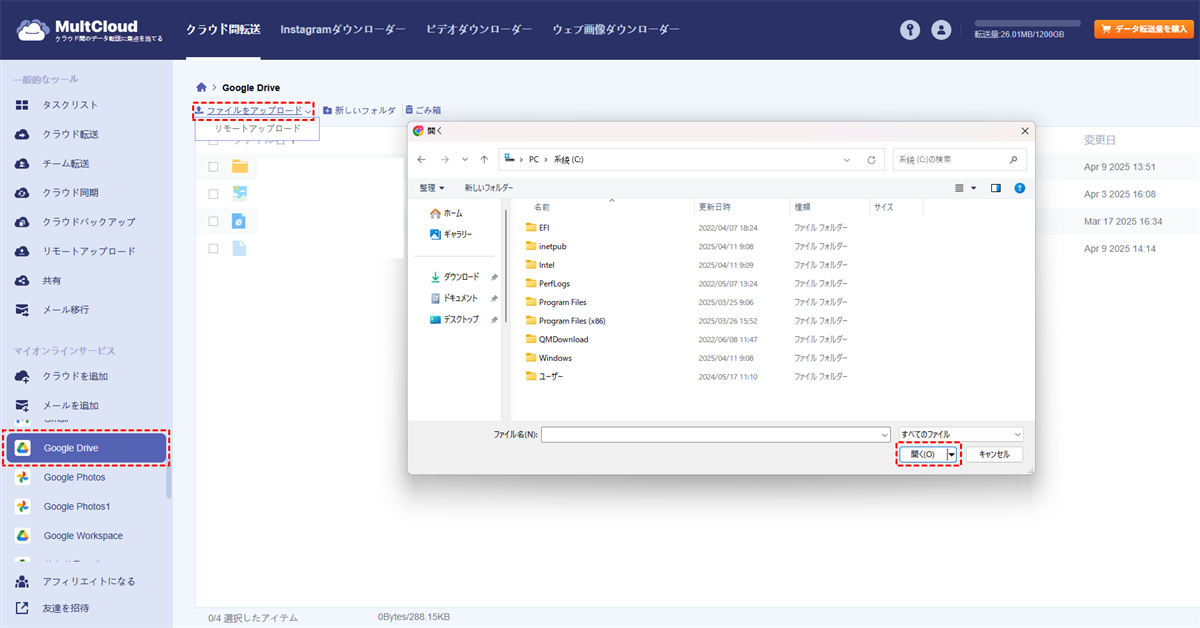Click the refresh icon in file dialog
Viewport: 1200px width, 628px height.
click(871, 159)
